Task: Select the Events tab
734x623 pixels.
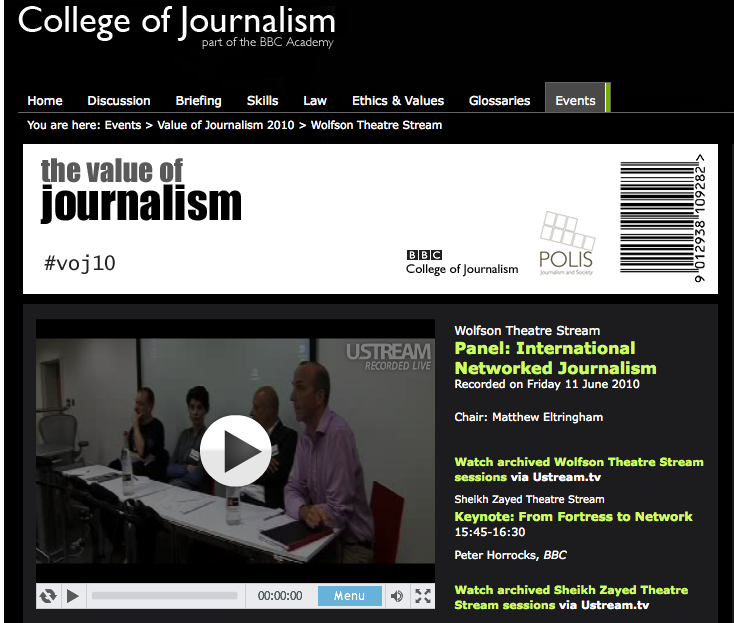Action: (576, 98)
